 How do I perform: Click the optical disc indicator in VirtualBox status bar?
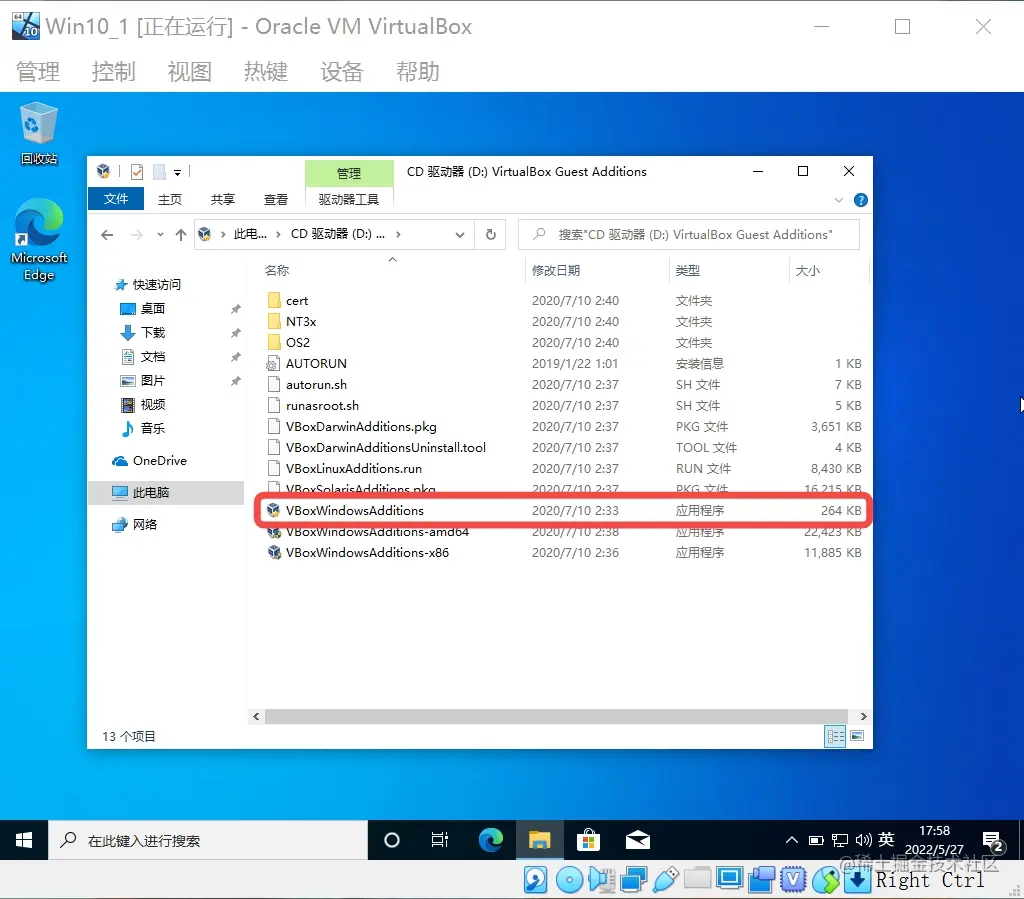click(569, 880)
